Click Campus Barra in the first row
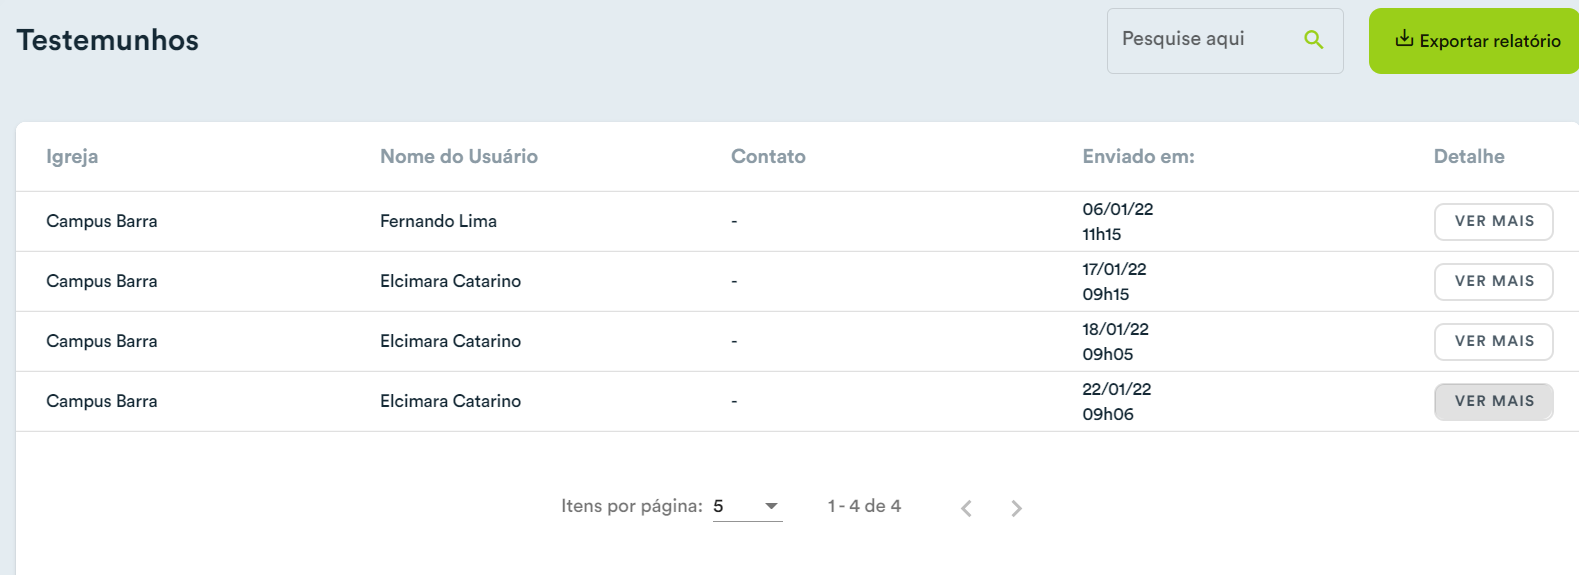1579x575 pixels. pos(102,221)
